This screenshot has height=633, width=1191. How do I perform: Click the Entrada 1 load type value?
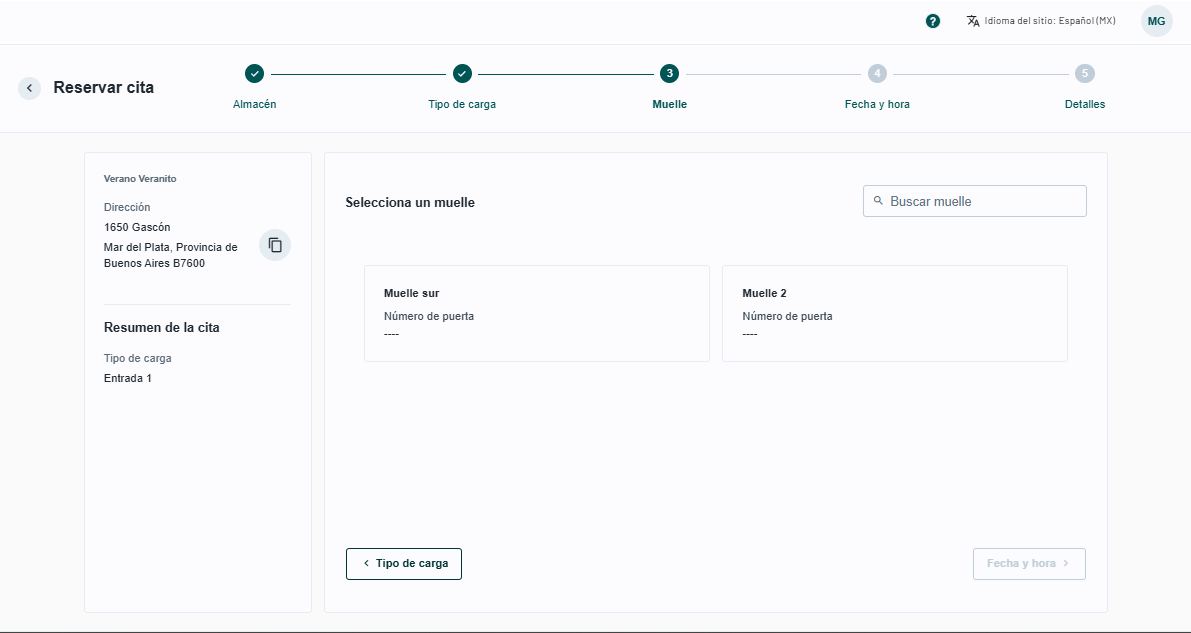pos(128,378)
